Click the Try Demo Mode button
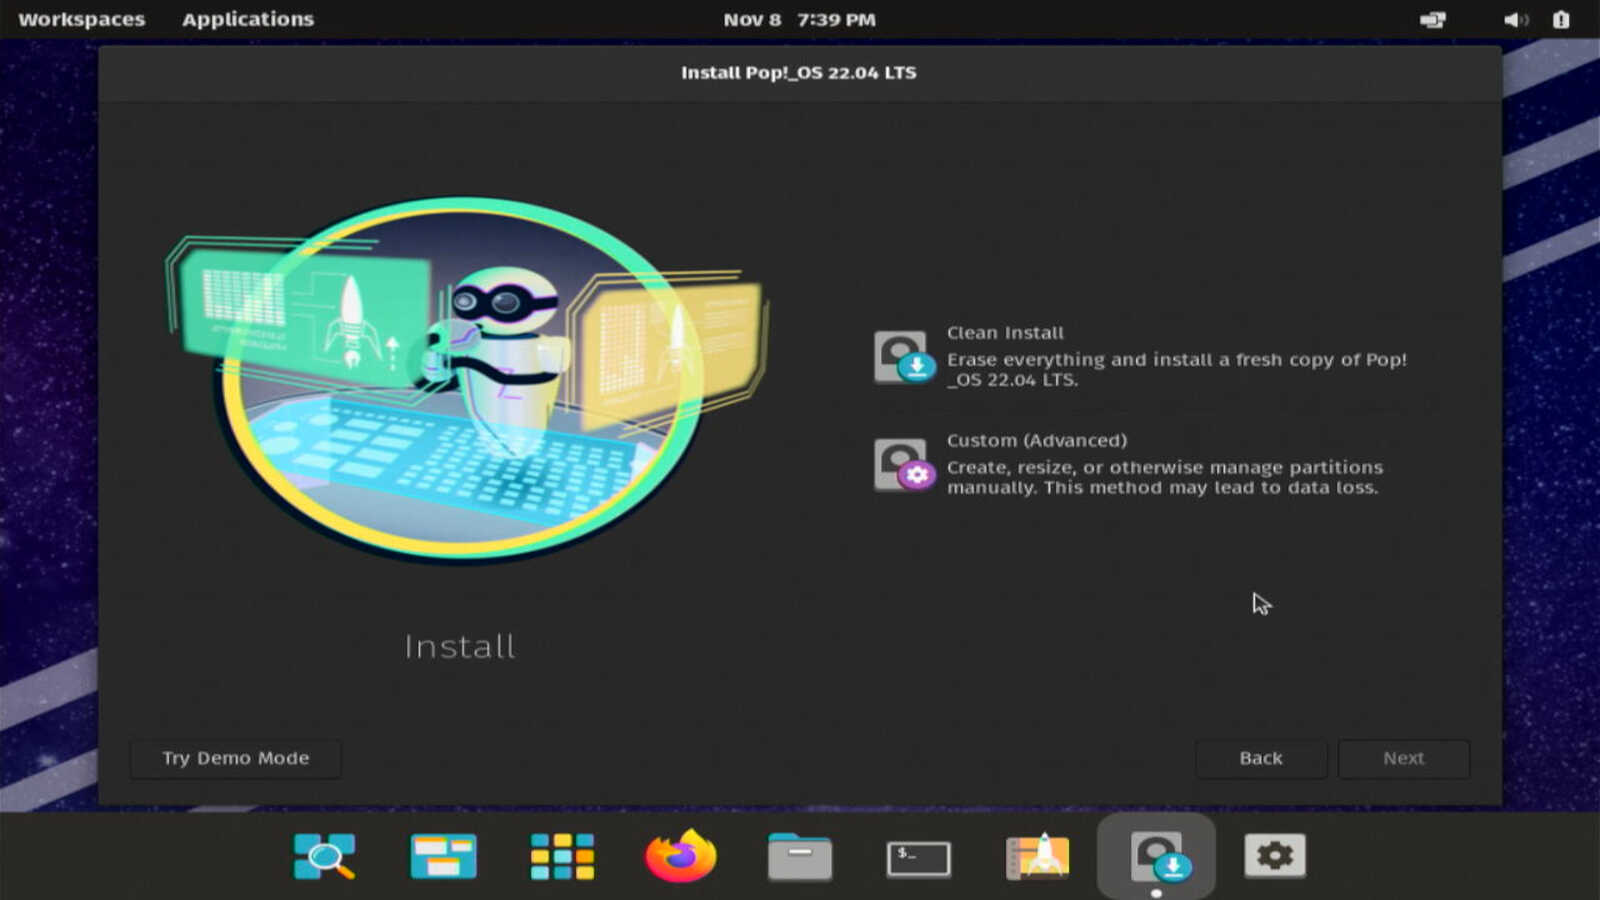This screenshot has width=1600, height=900. [x=236, y=758]
